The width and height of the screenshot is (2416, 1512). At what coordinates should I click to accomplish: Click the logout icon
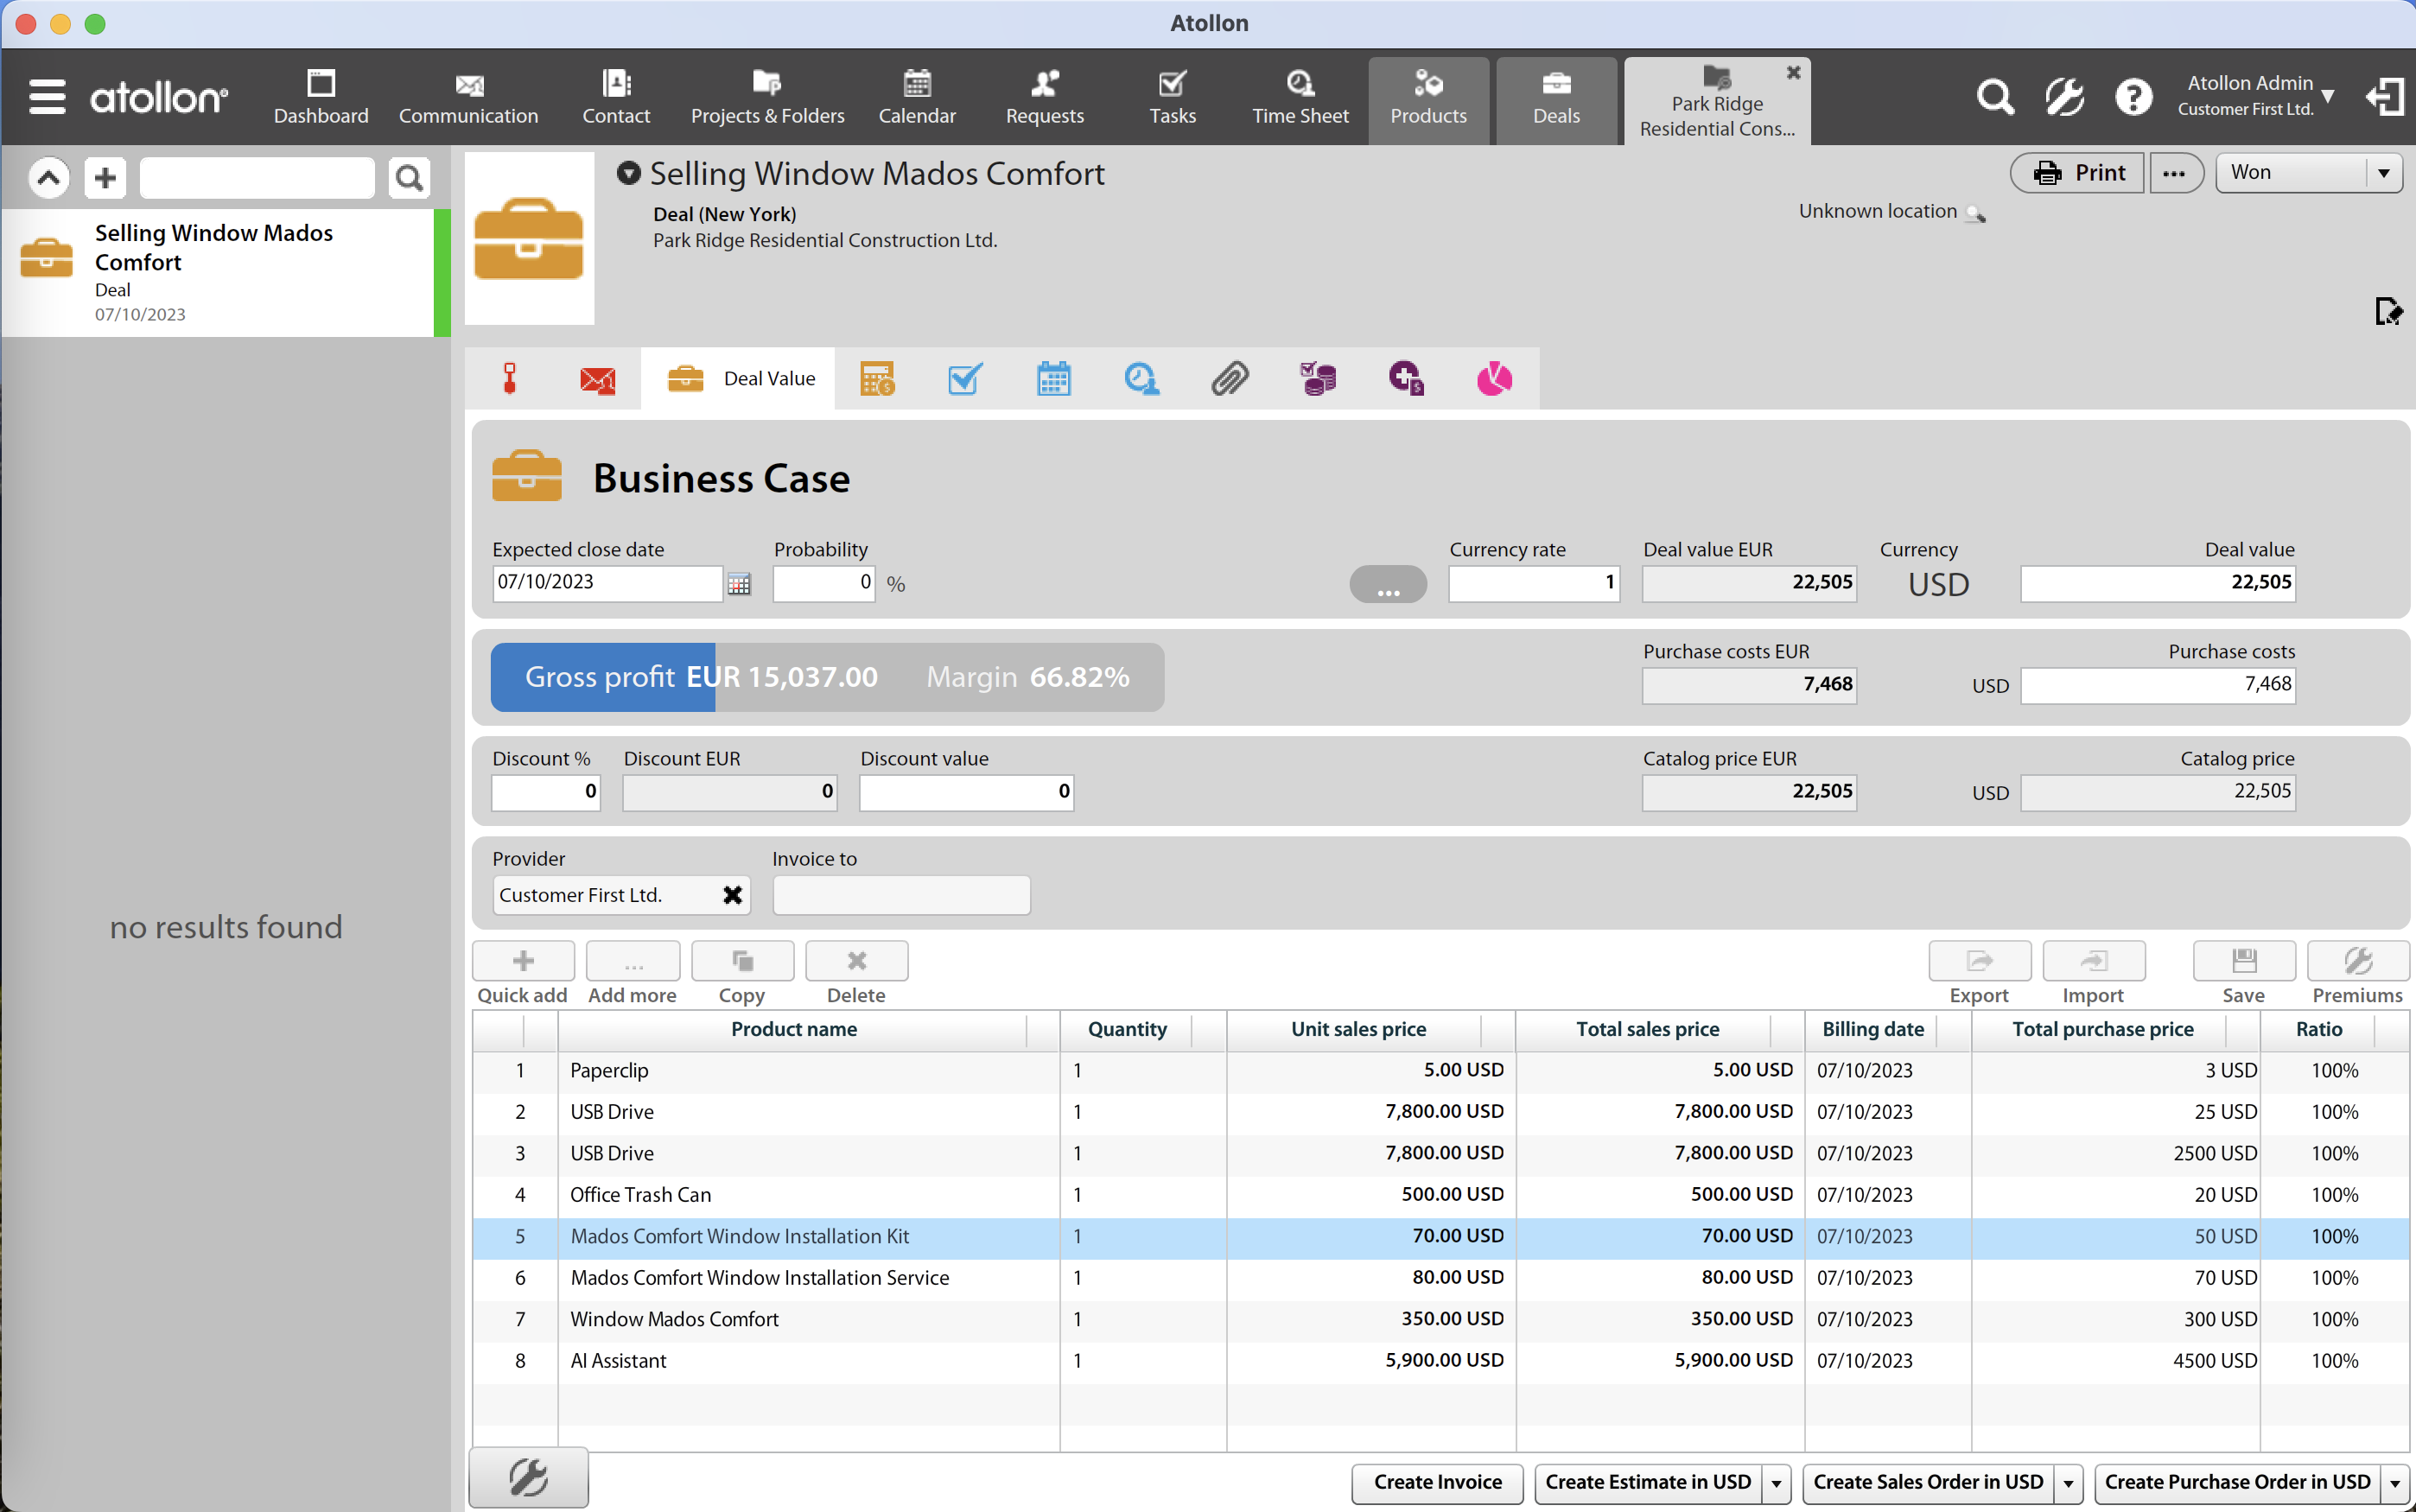(2384, 97)
